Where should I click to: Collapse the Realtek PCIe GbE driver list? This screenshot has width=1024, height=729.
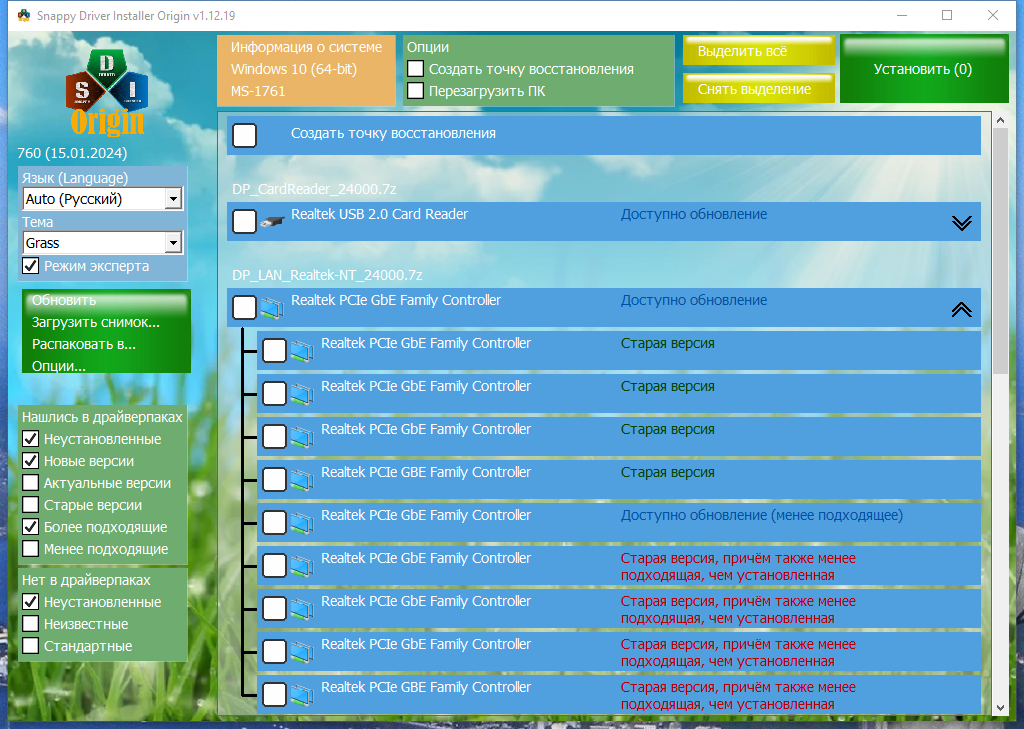[x=961, y=309]
